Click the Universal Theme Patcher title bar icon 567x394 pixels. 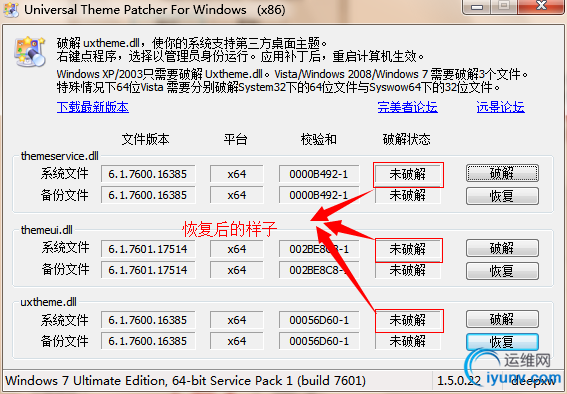pyautogui.click(x=11, y=9)
